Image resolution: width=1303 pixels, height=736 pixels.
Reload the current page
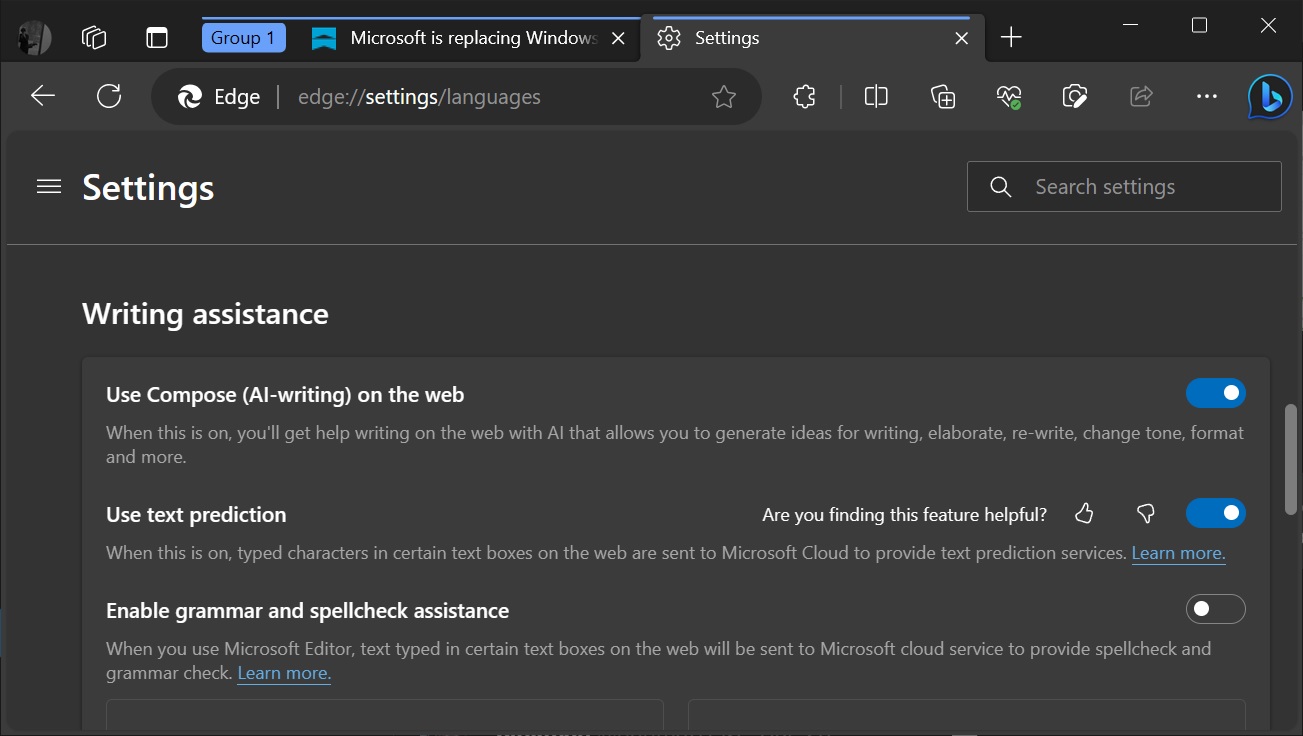click(109, 96)
